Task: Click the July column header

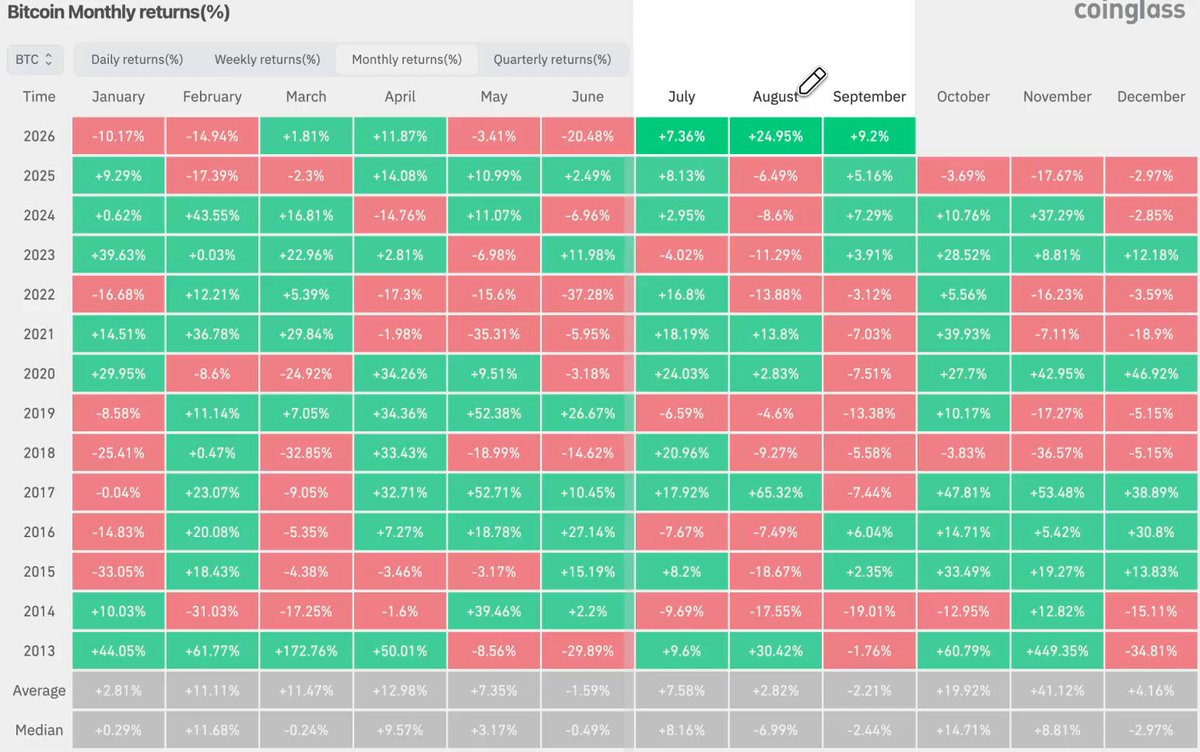Action: [681, 97]
